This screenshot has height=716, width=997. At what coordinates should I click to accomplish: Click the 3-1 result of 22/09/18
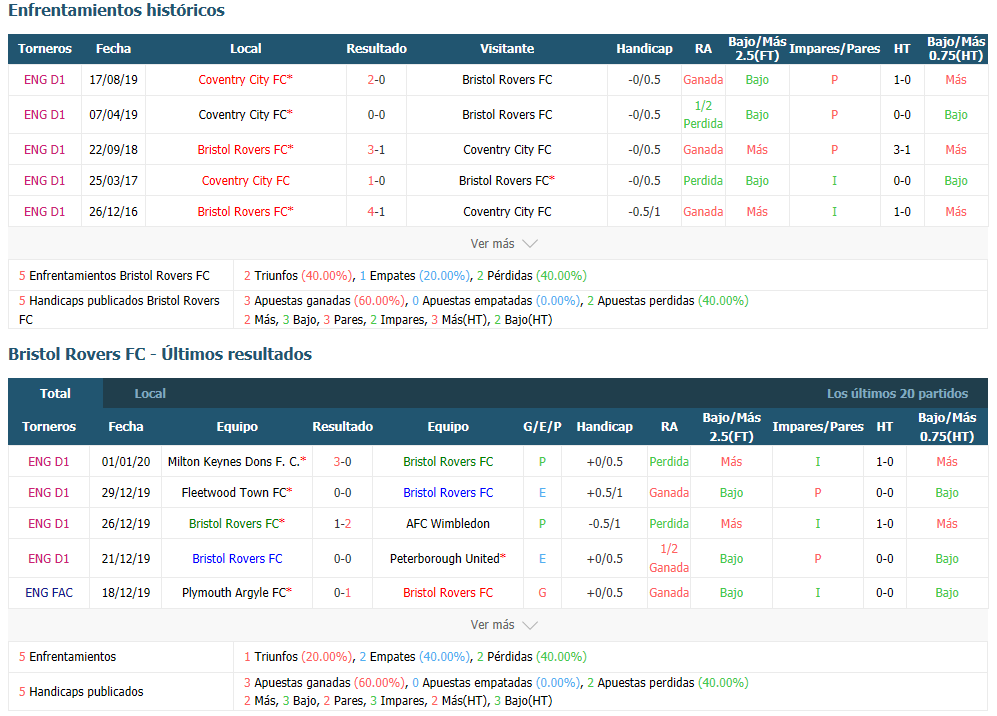pos(376,149)
